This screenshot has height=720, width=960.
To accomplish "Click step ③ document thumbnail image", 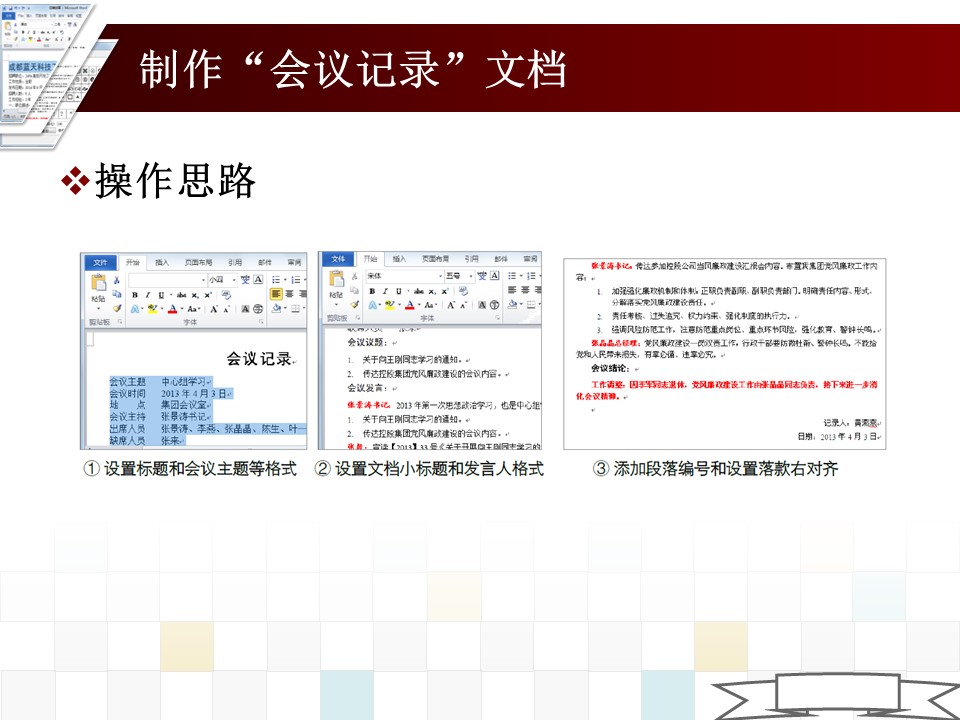I will tap(725, 354).
